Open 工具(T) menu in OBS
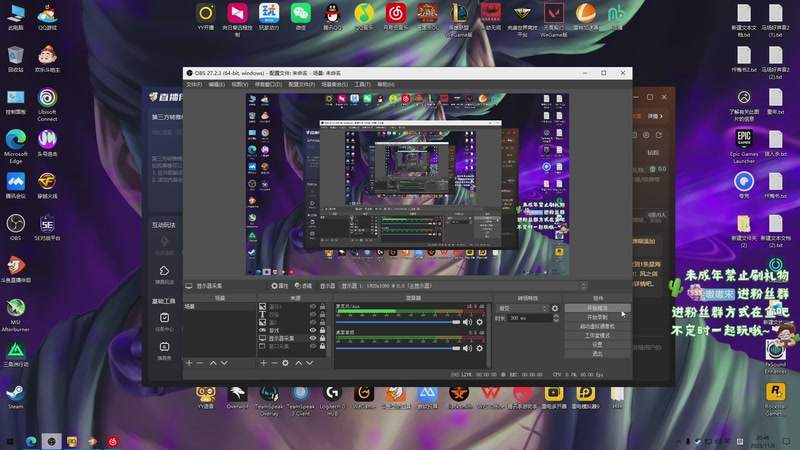 362,84
